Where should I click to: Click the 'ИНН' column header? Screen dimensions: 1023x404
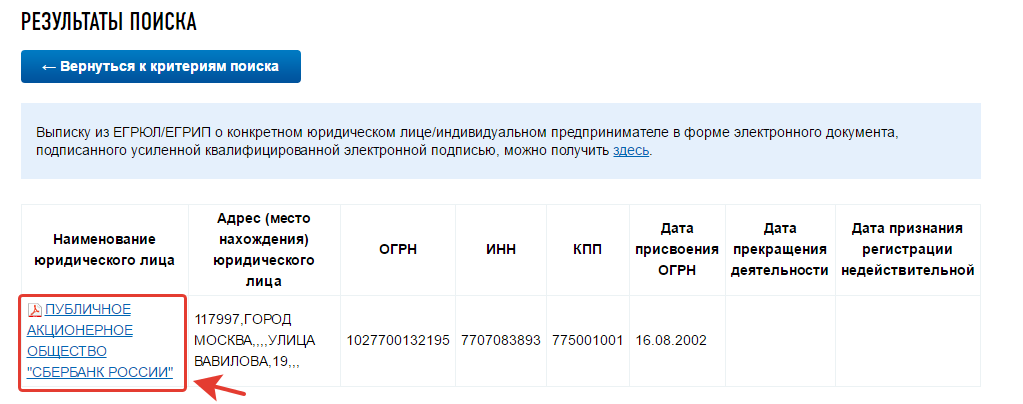click(x=501, y=250)
